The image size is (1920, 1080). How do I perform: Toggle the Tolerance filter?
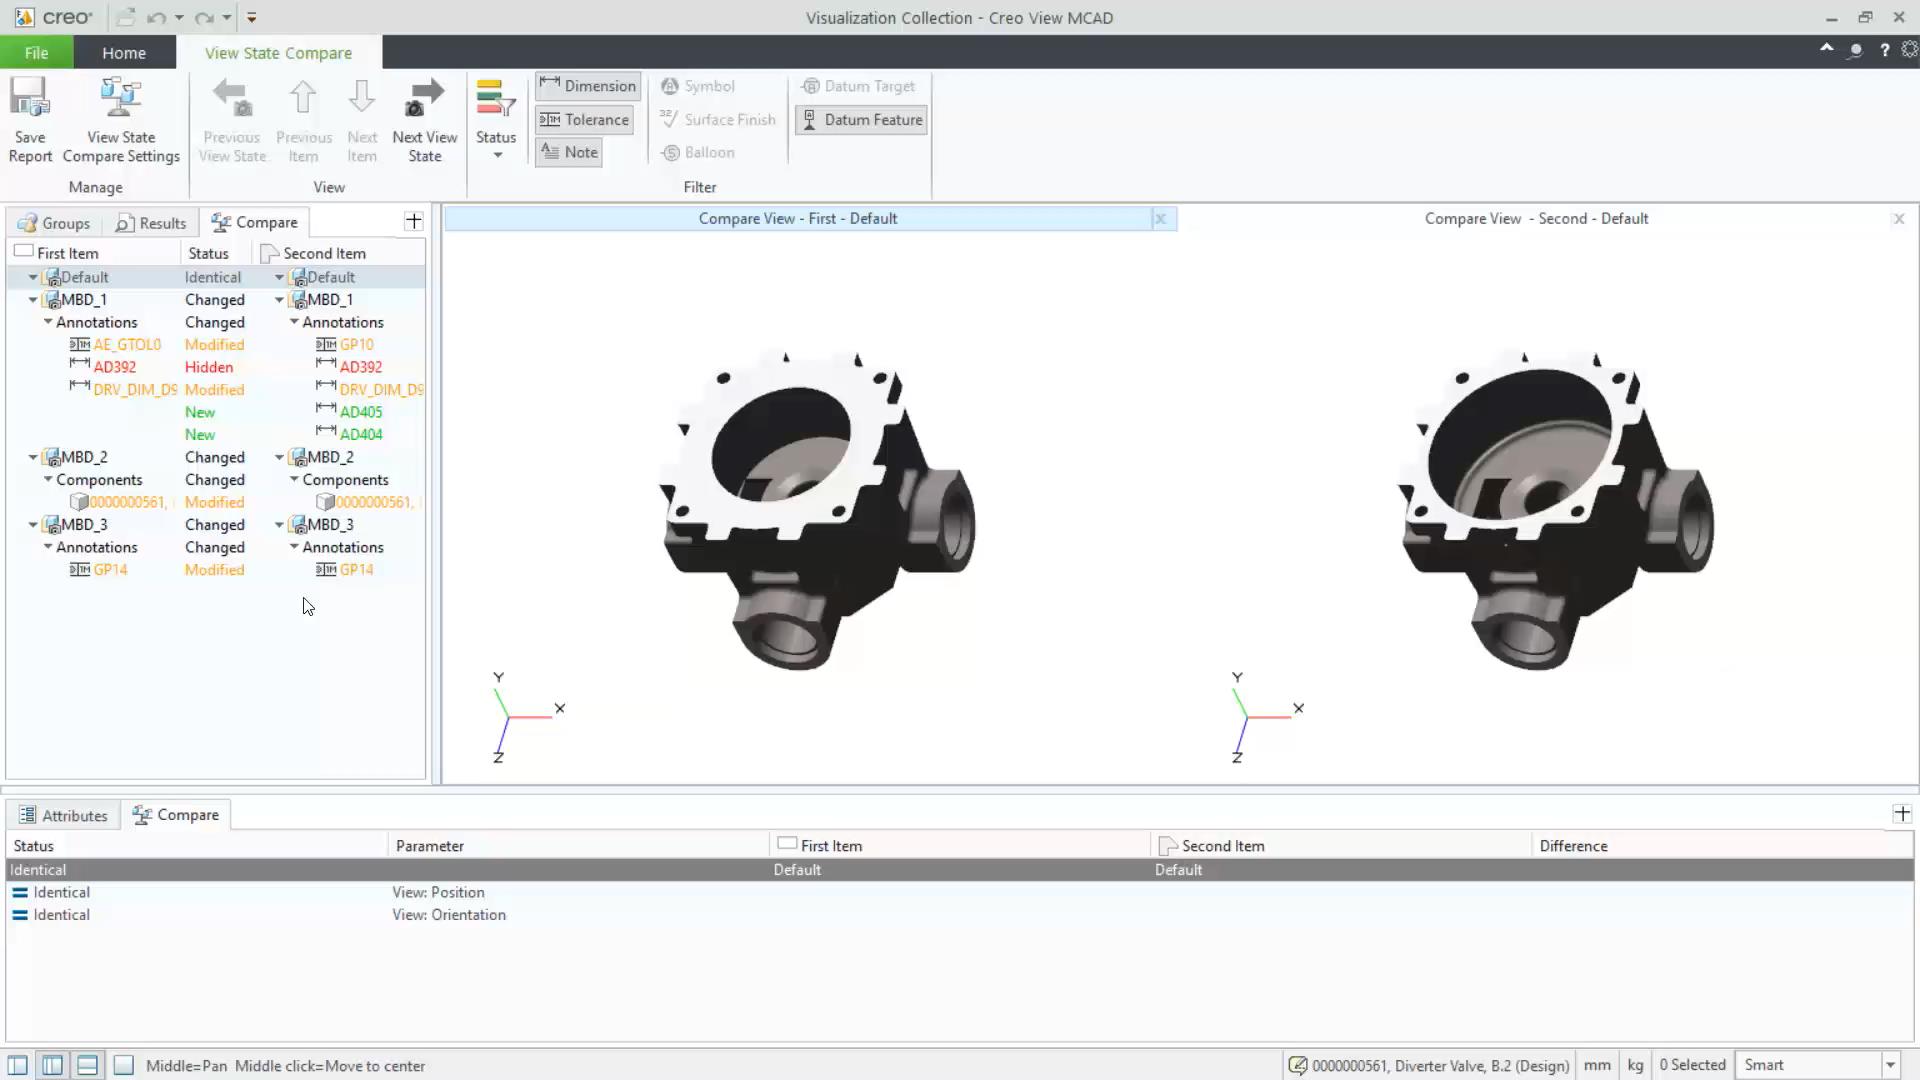coord(585,120)
